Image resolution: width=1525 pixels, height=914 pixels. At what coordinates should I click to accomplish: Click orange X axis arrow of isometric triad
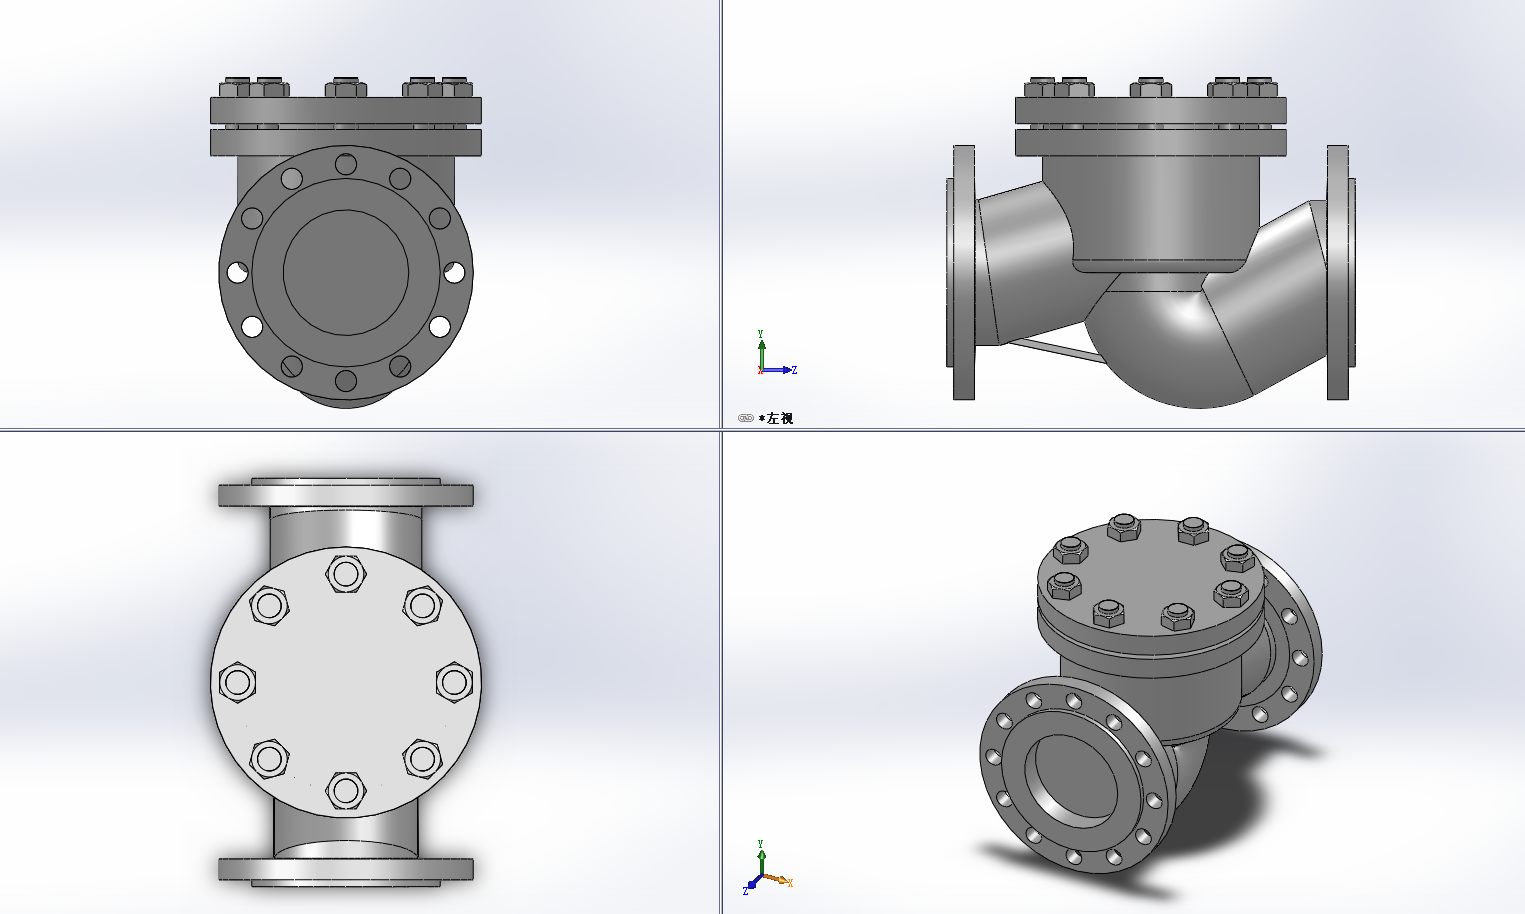pos(778,881)
